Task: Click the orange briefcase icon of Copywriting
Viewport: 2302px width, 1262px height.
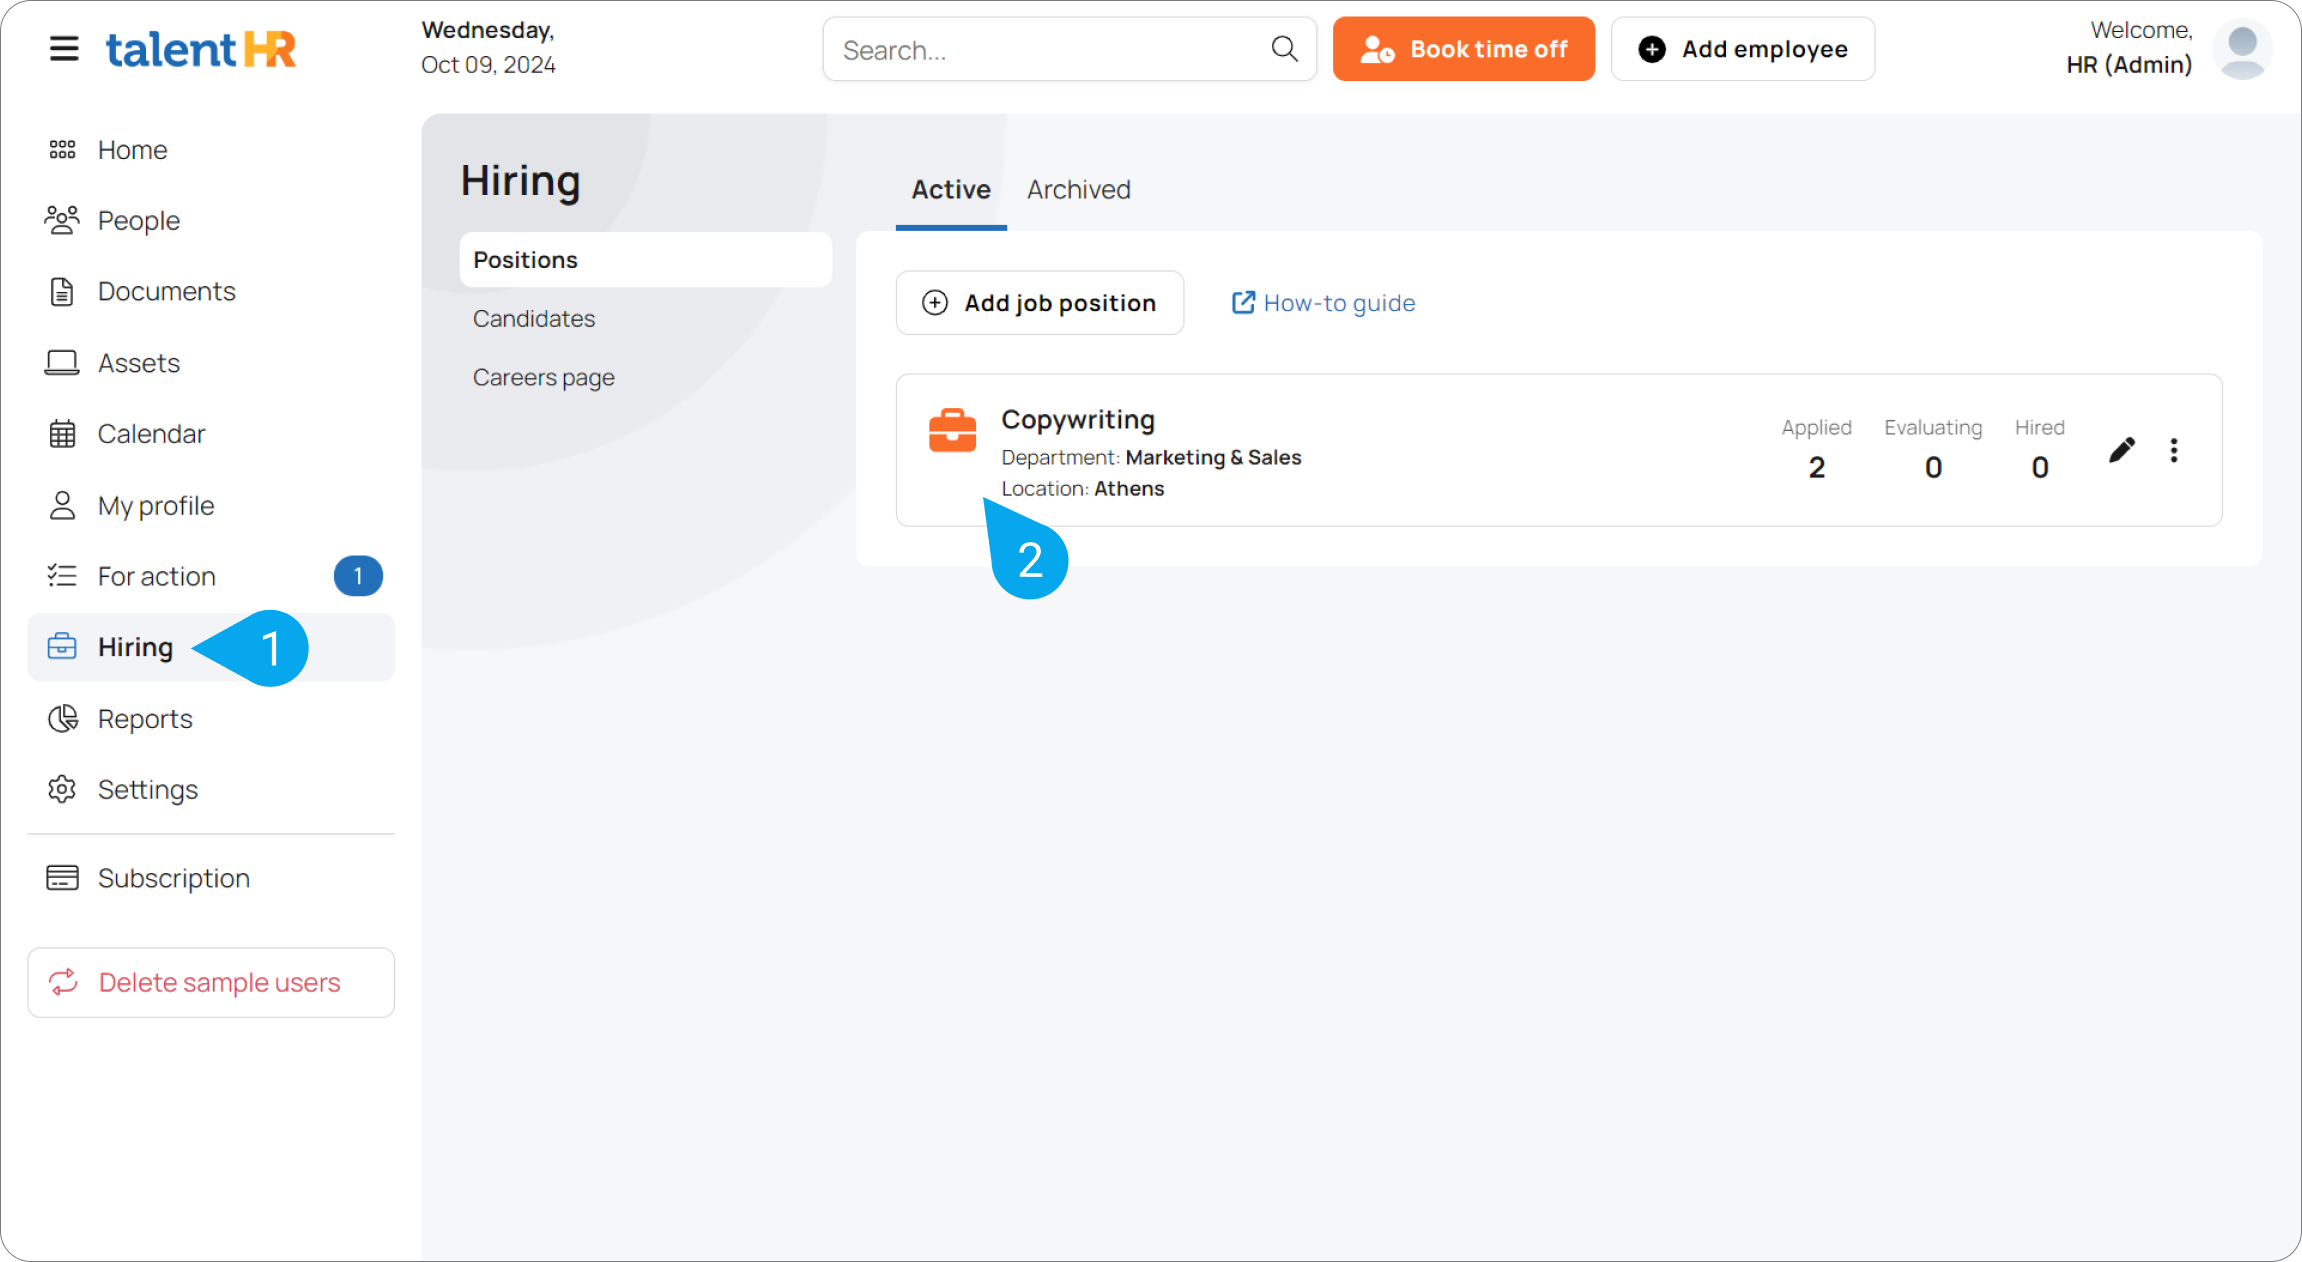Action: 952,431
